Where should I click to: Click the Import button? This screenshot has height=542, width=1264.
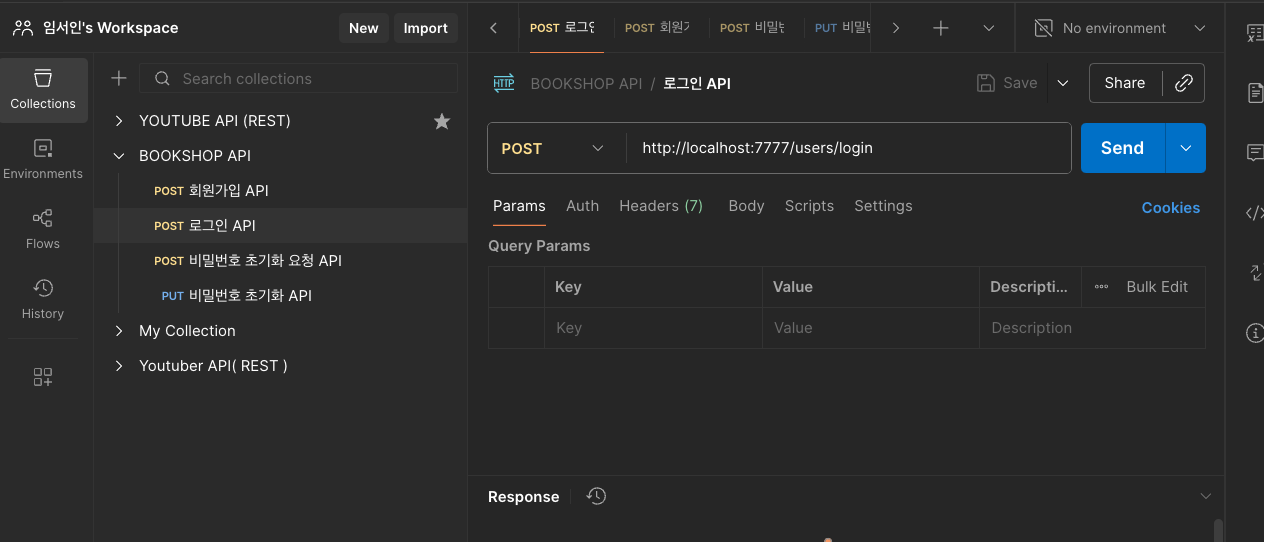point(425,28)
